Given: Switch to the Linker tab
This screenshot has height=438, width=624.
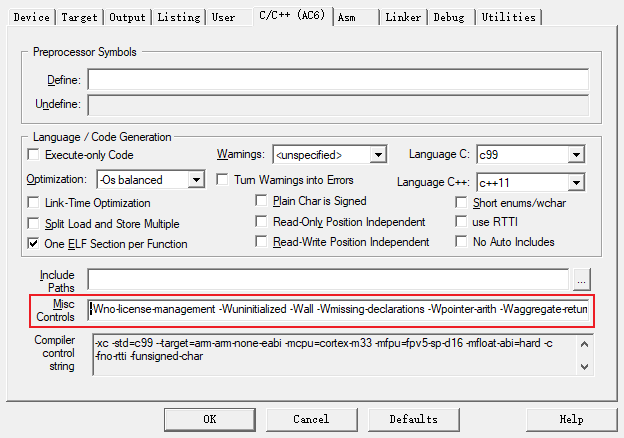Looking at the screenshot, I should point(403,17).
